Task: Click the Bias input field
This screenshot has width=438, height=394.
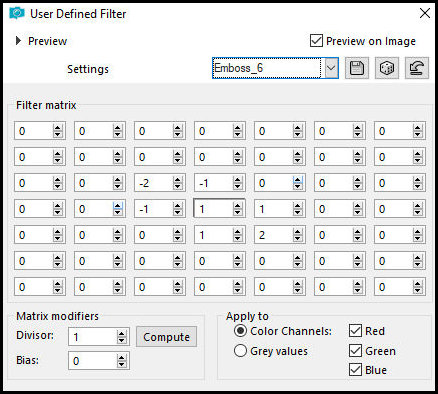Action: point(93,361)
